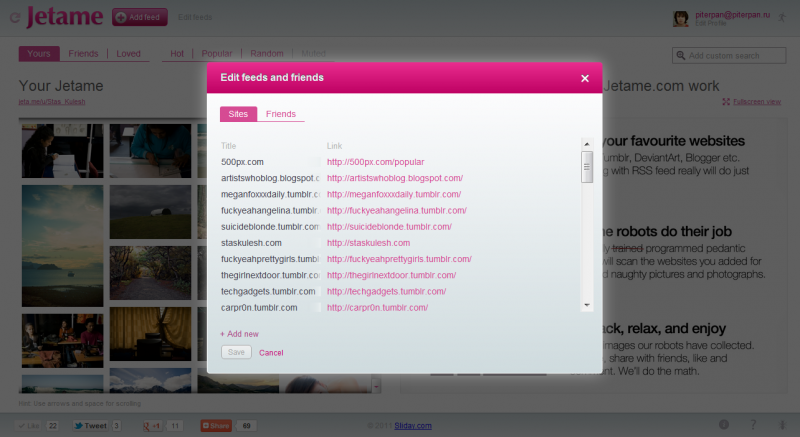Click the techgadgets.tumblr.com title field
800x437 pixels.
(x=270, y=291)
